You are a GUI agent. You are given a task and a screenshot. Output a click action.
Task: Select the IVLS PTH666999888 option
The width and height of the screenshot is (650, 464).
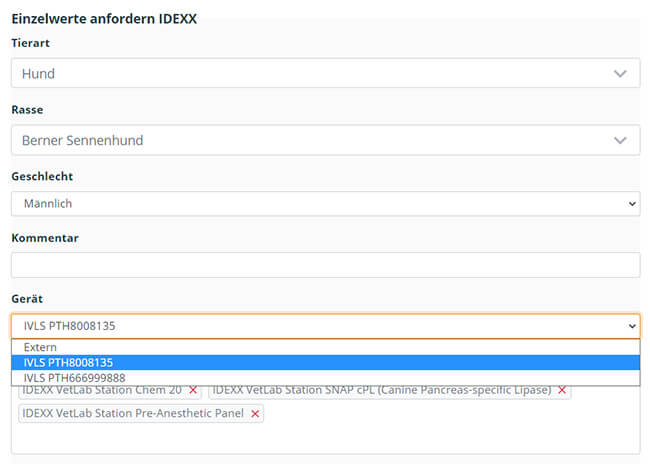(325, 378)
